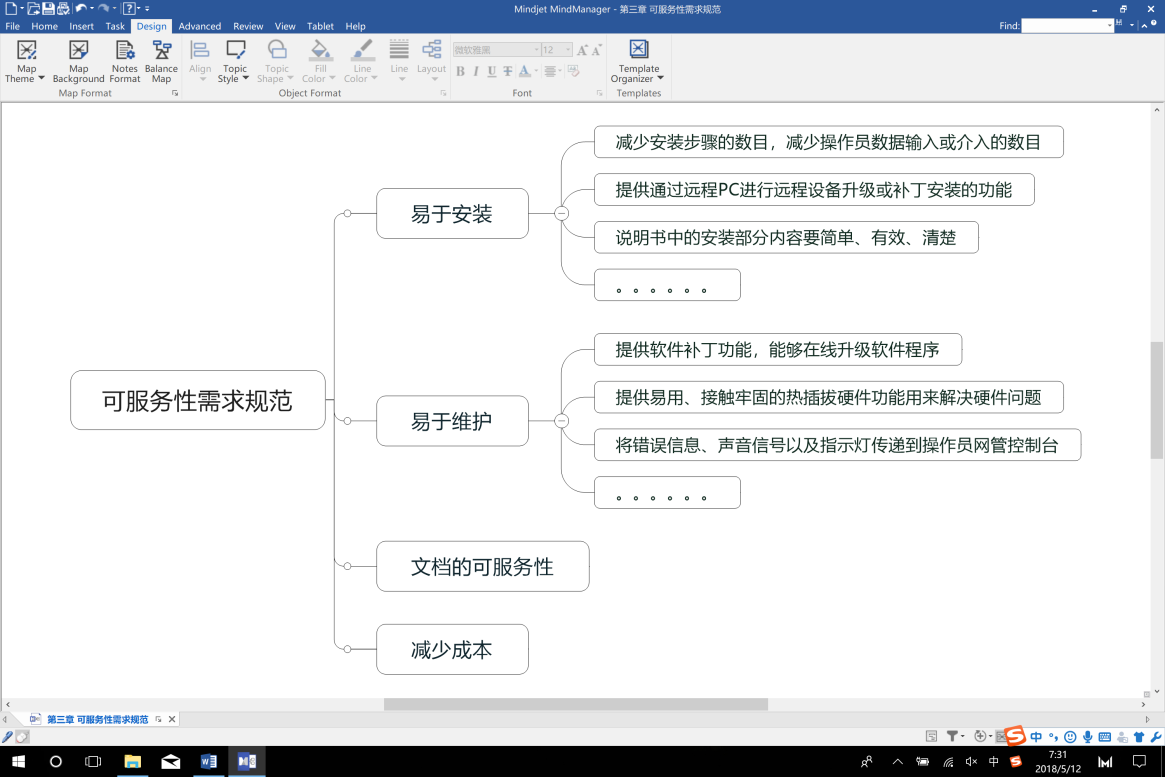Collapse the 易于安装 branch subtopics
1165x777 pixels.
click(x=561, y=213)
